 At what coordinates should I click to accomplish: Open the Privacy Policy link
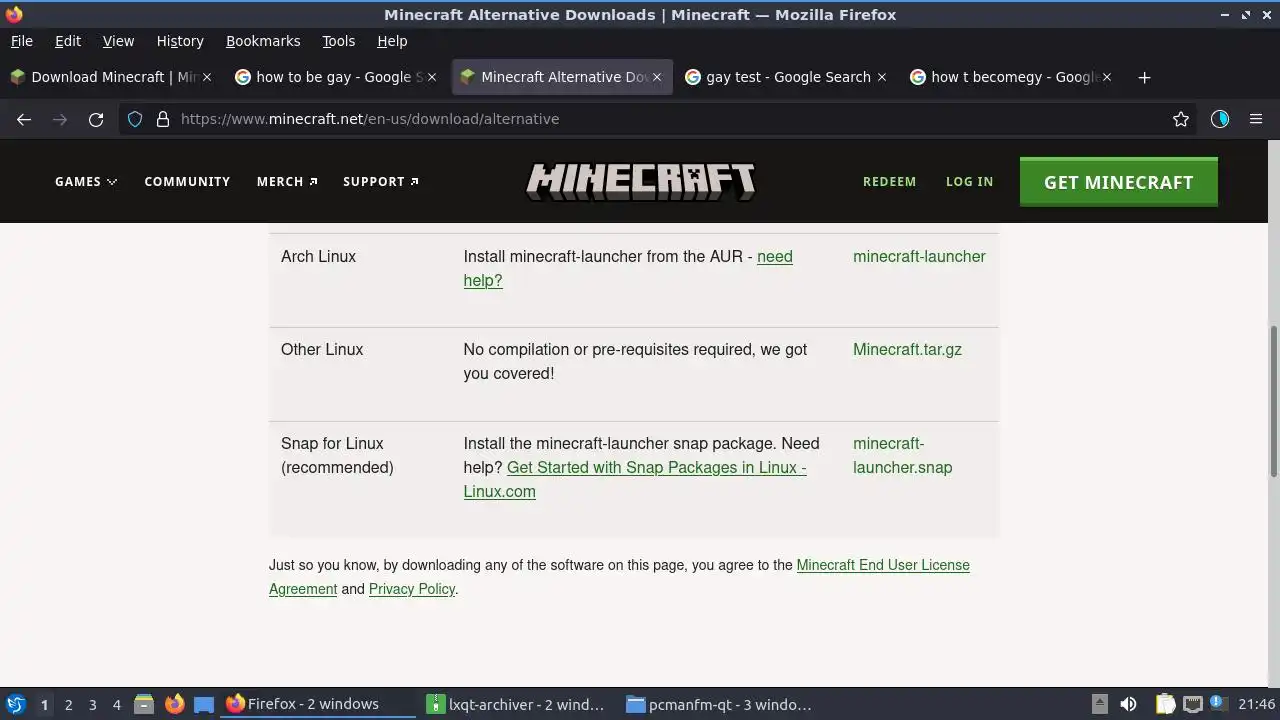(x=412, y=589)
